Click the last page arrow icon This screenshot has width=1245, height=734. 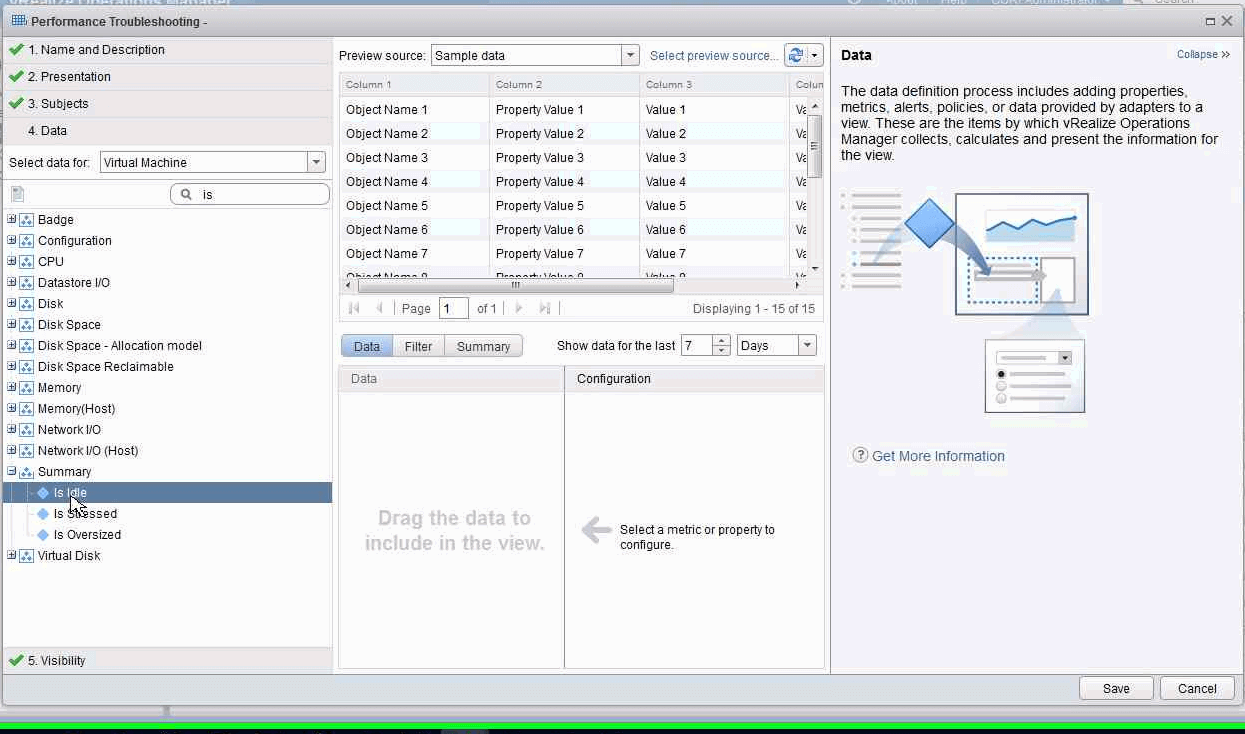click(x=545, y=309)
